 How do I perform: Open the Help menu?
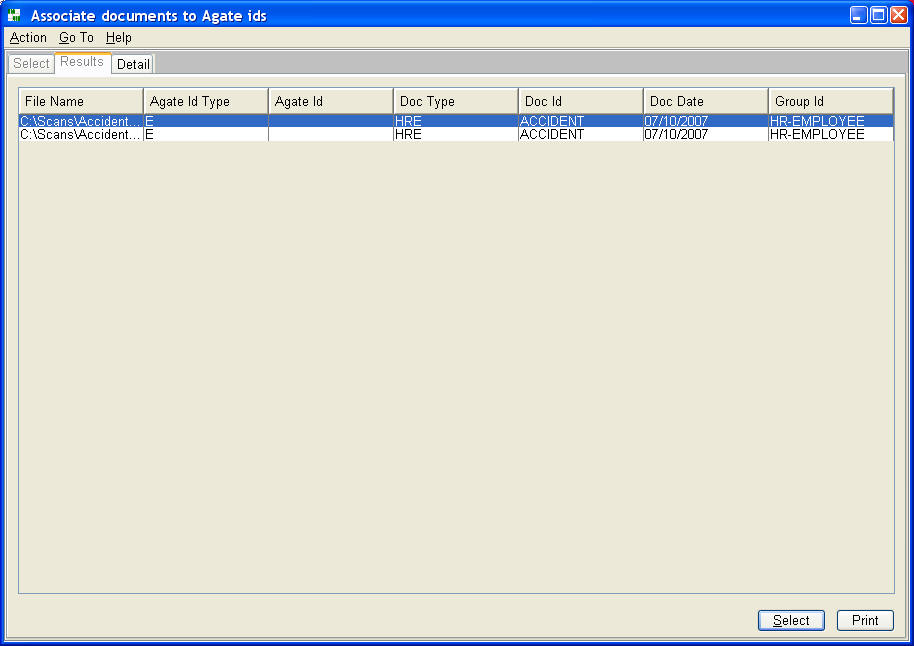click(x=119, y=38)
